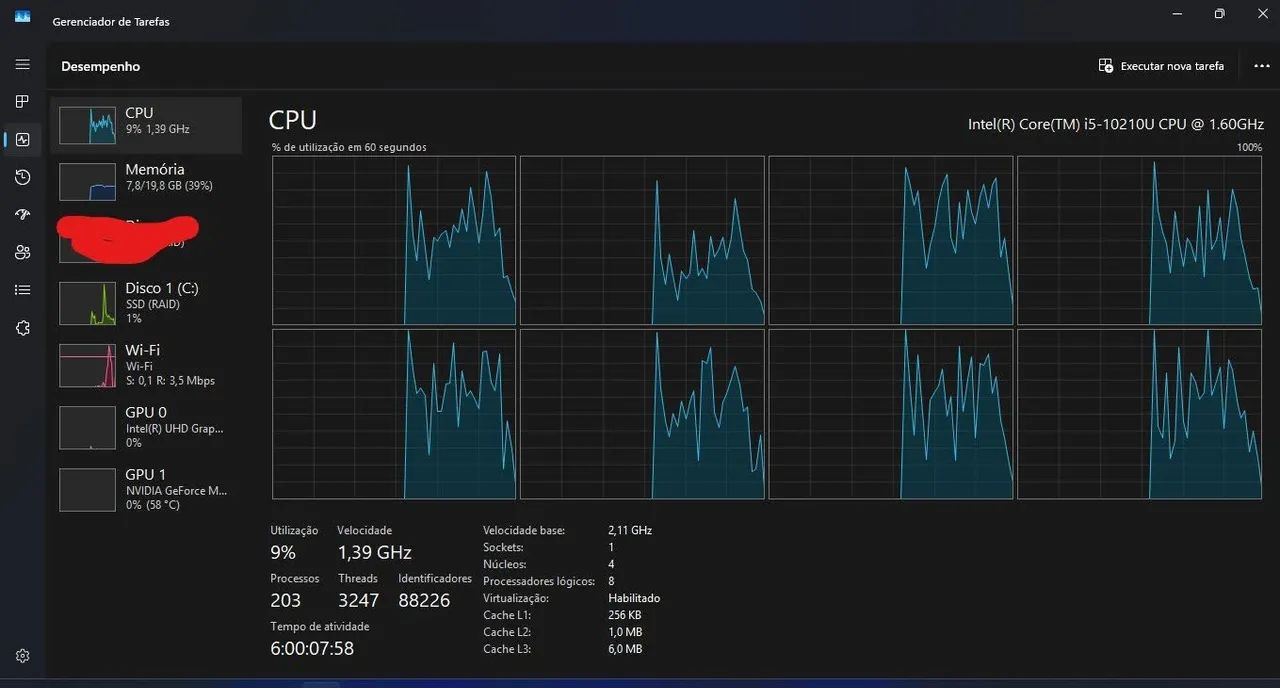The width and height of the screenshot is (1280, 688).
Task: Click the Wi-Fi mini graph thumbnail
Action: click(x=88, y=365)
